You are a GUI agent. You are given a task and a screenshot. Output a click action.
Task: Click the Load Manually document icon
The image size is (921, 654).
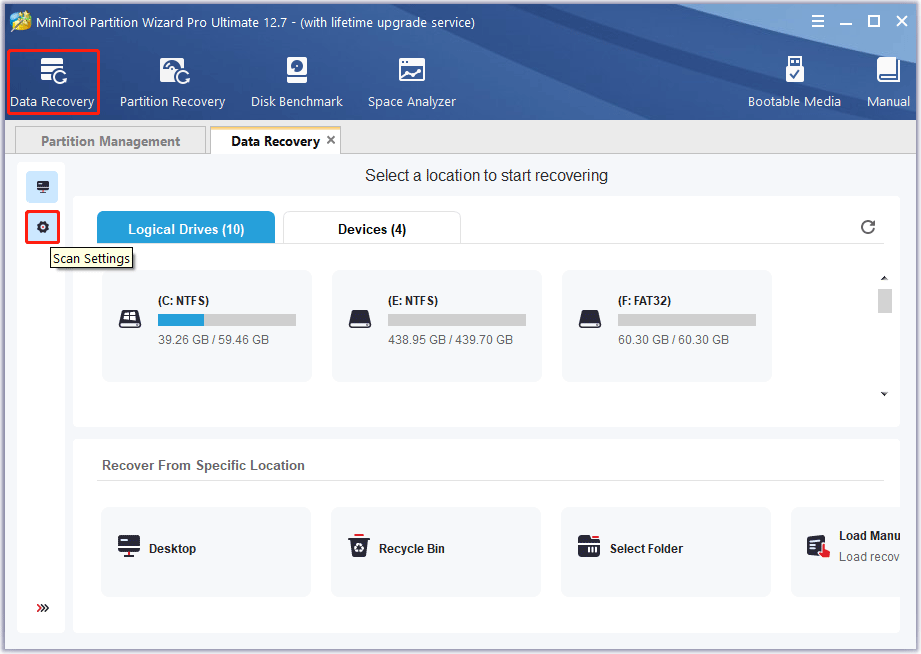pos(818,546)
